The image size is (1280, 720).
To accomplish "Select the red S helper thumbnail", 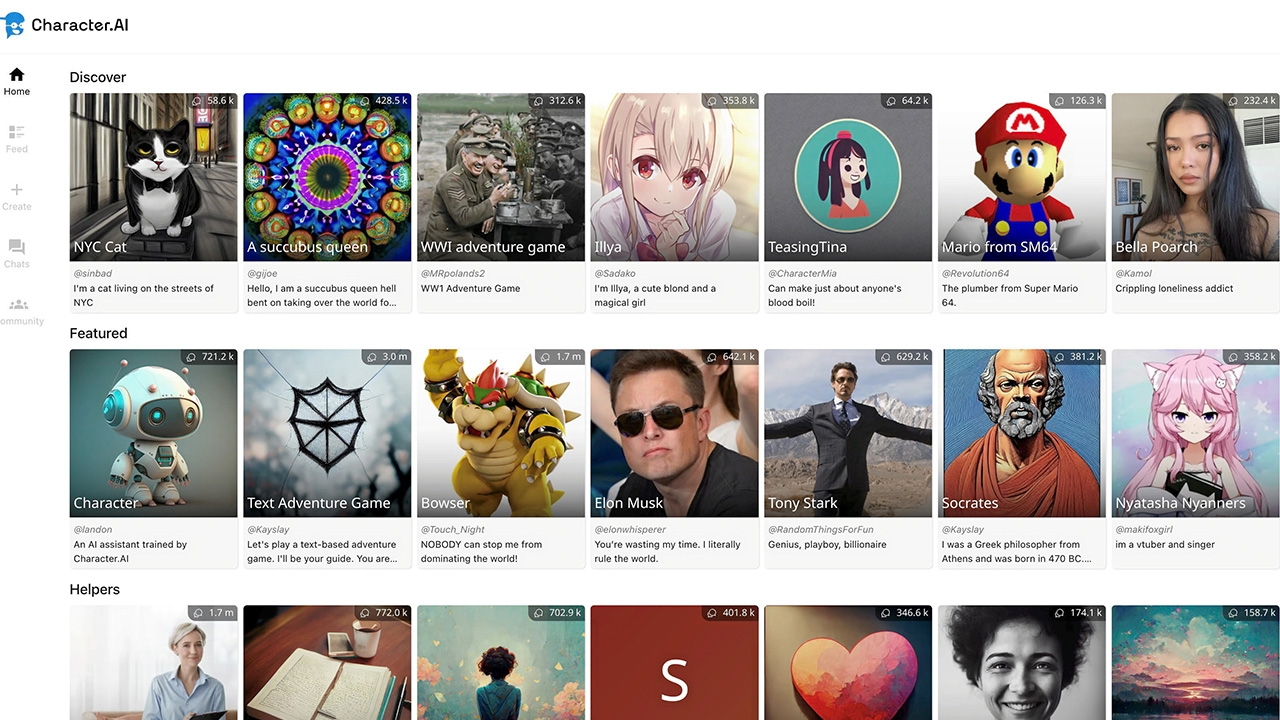I will [674, 662].
